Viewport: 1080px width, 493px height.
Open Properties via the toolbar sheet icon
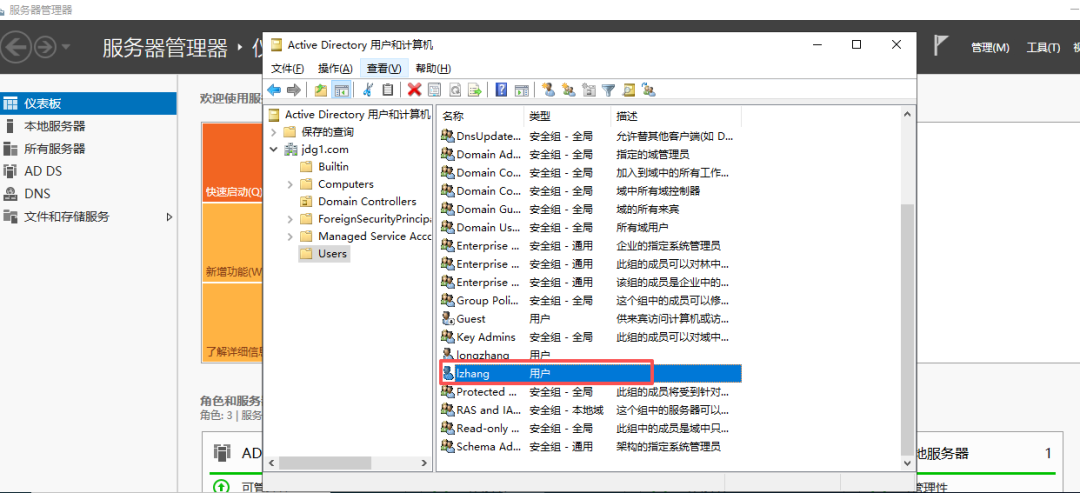coord(434,90)
